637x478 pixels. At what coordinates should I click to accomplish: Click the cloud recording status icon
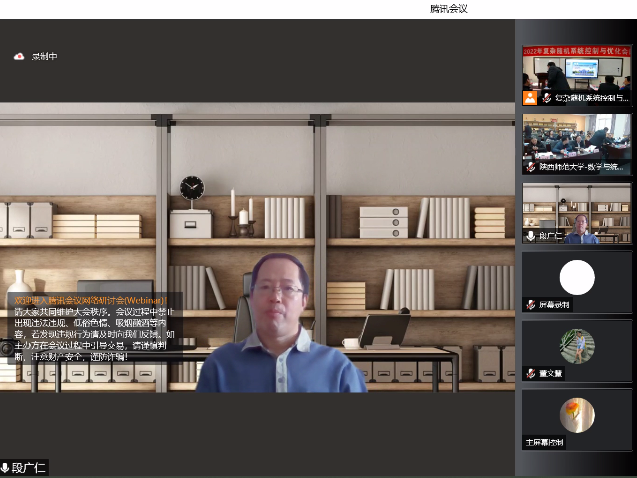tap(18, 57)
